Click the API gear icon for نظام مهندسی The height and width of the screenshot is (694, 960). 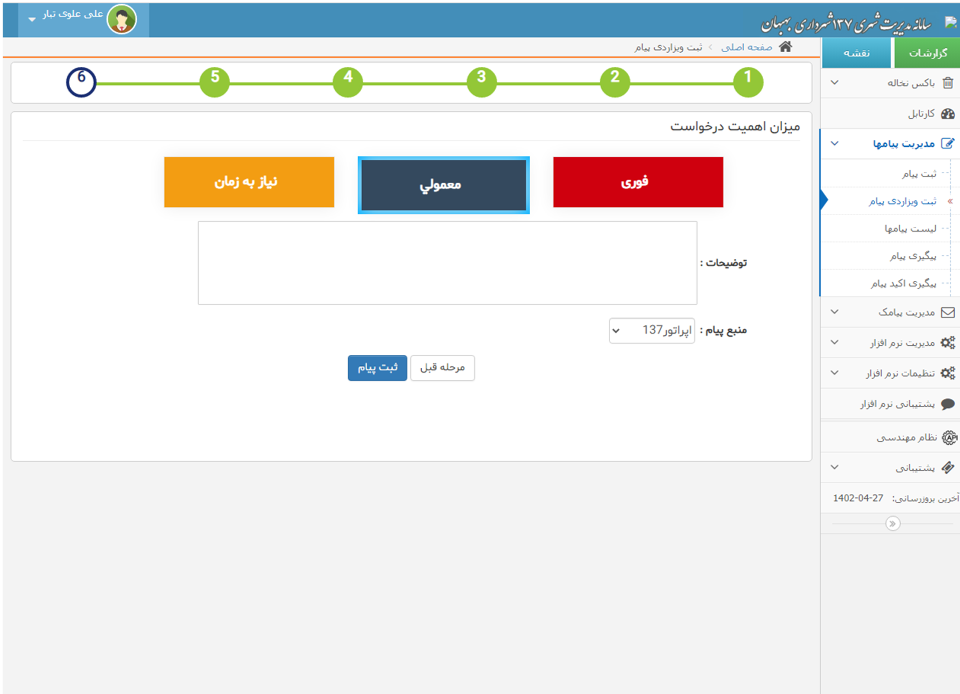coord(950,437)
